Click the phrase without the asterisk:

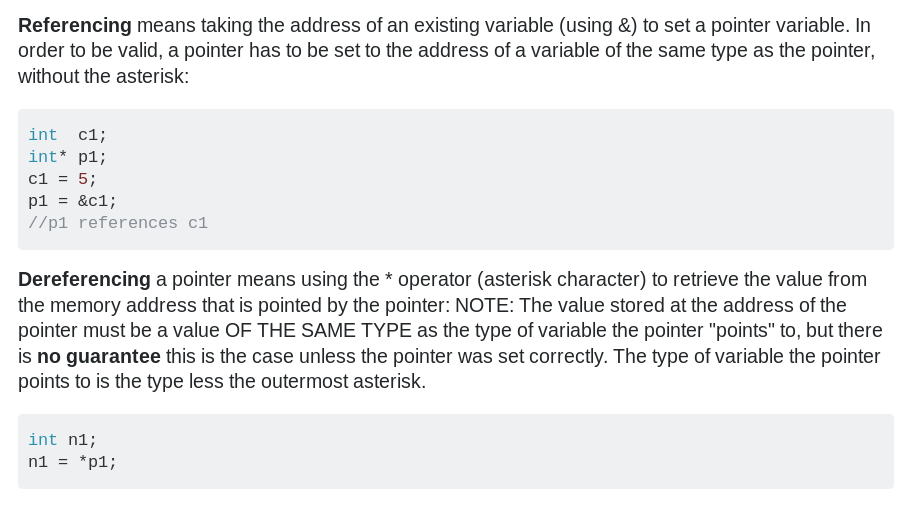pyautogui.click(x=104, y=76)
